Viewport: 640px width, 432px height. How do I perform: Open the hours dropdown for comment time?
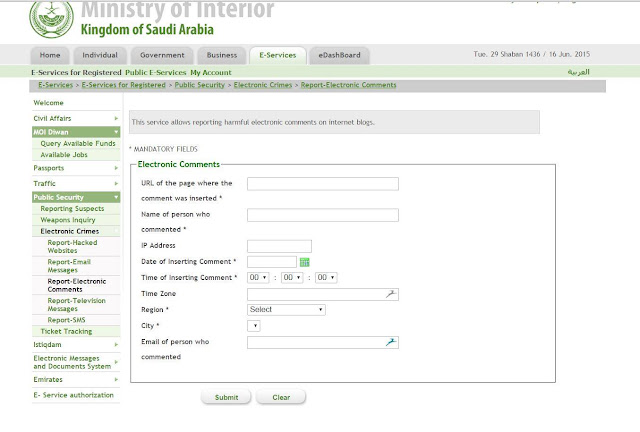[258, 278]
